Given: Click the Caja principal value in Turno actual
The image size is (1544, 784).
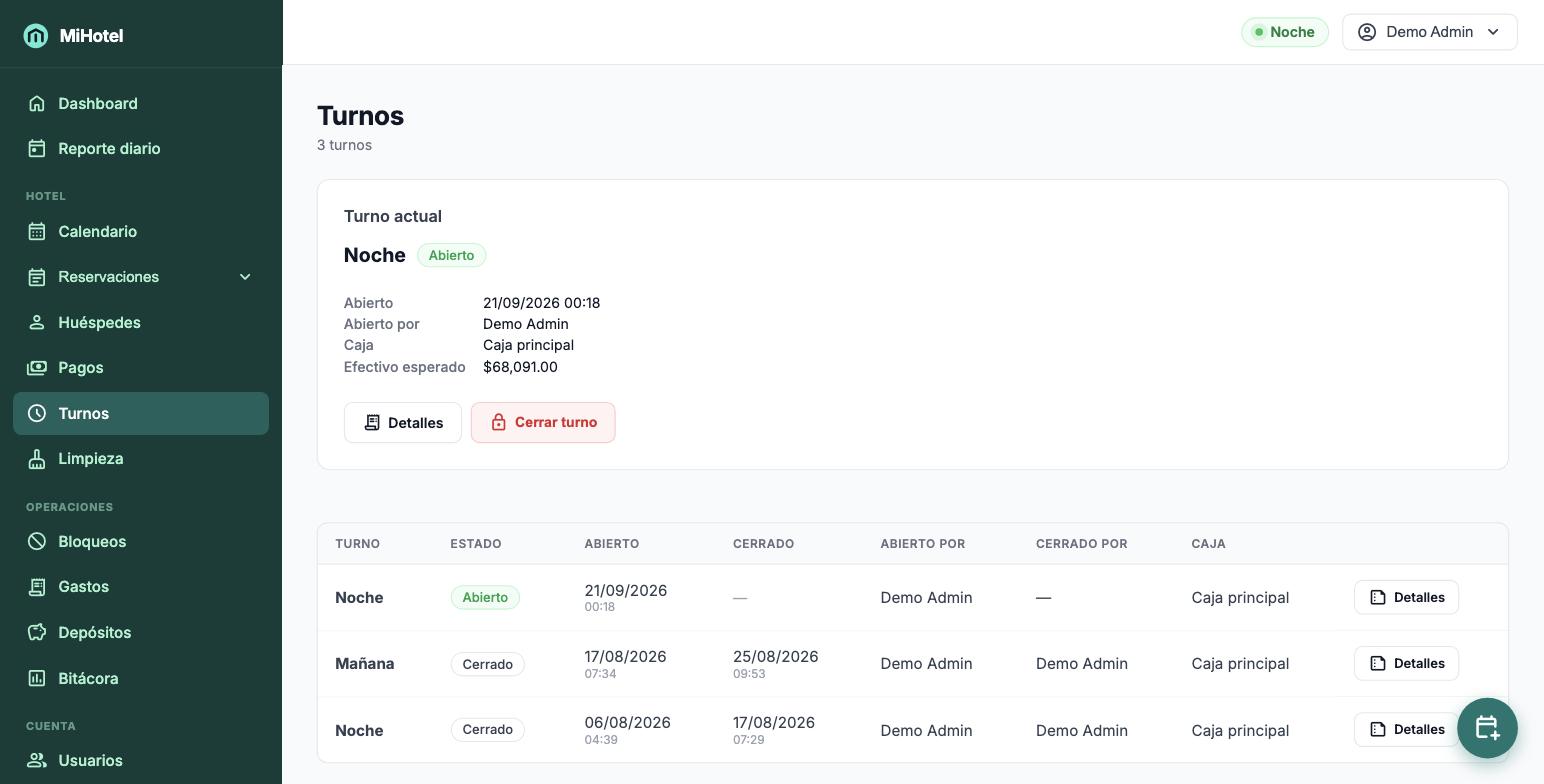Looking at the screenshot, I should tap(528, 345).
